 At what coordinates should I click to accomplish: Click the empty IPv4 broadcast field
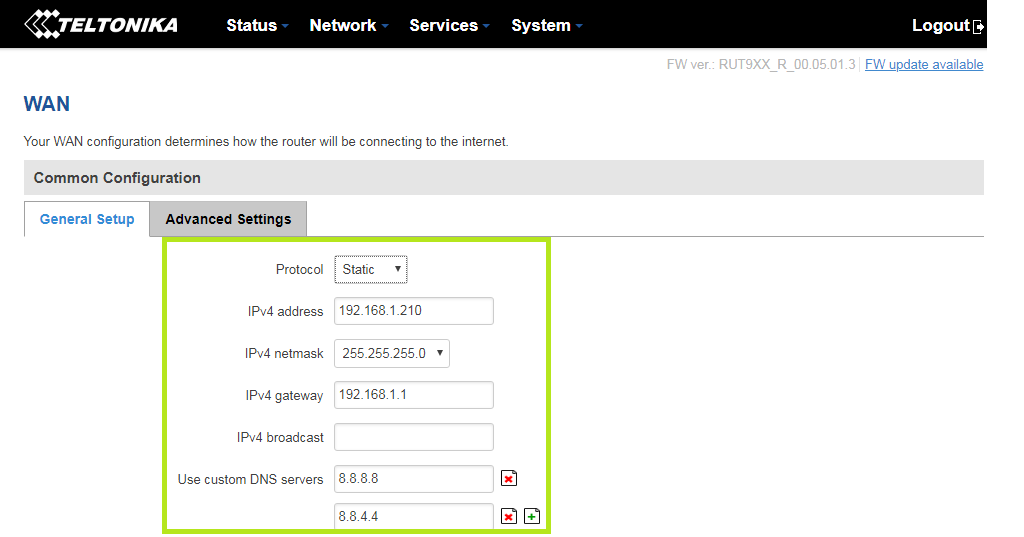coord(414,437)
